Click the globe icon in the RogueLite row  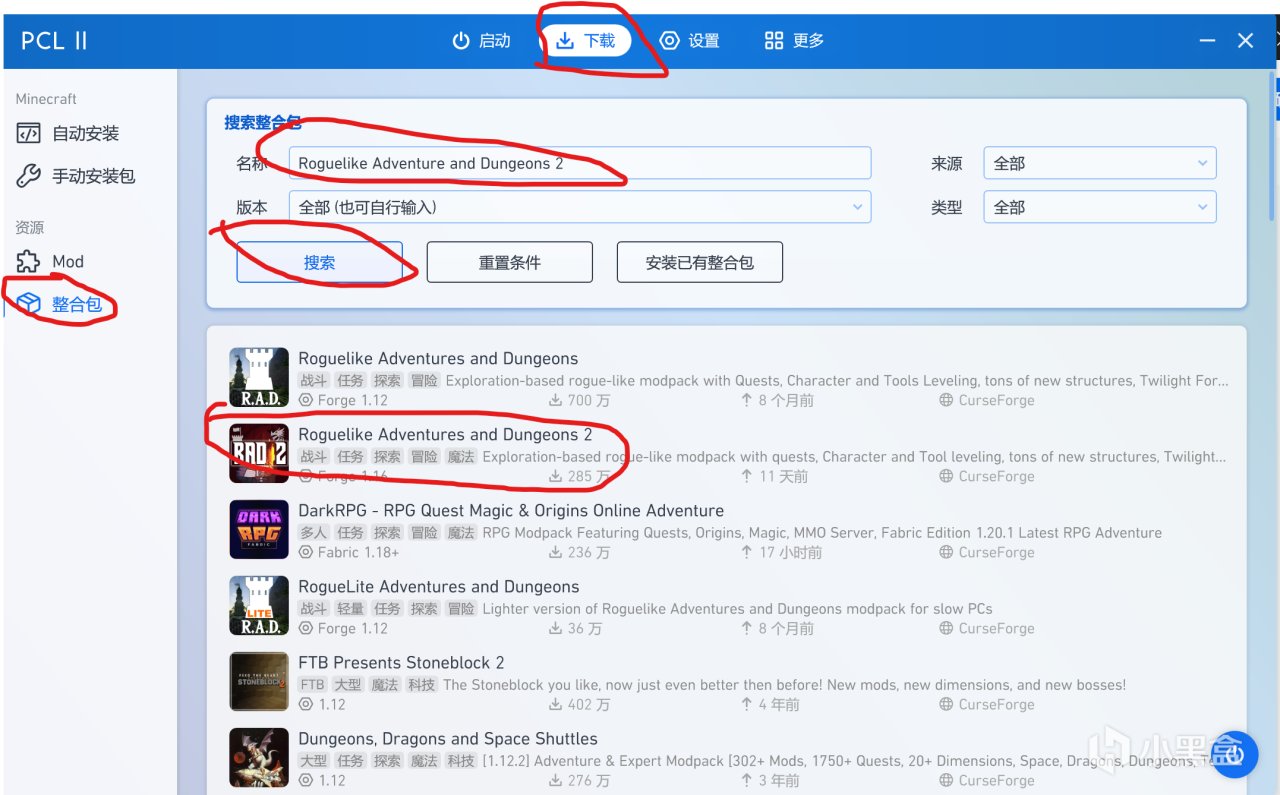pos(946,628)
